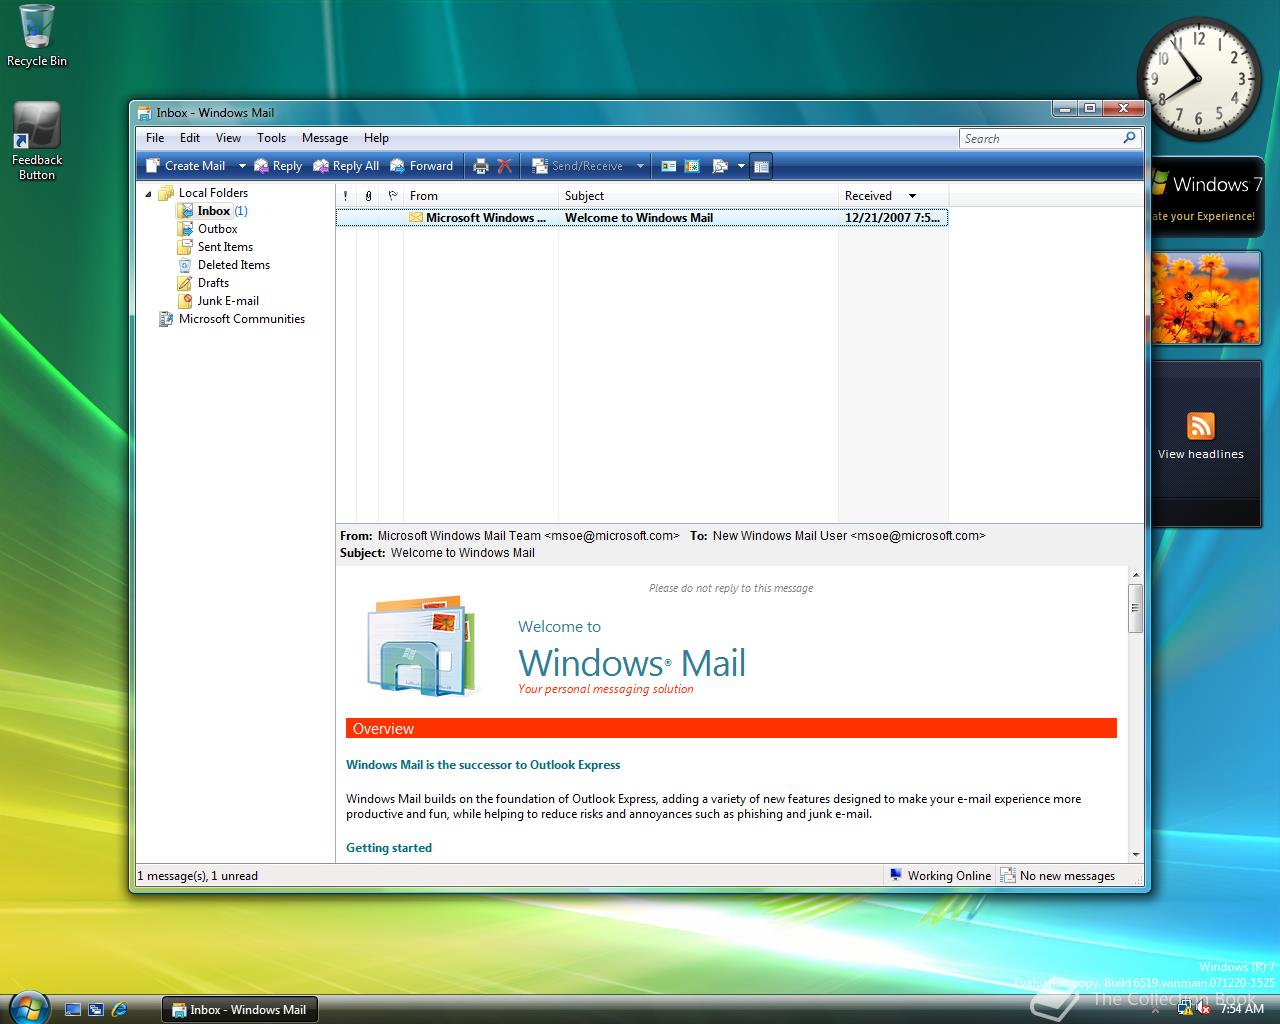Sort by the Priority column header
1280x1024 pixels.
[x=346, y=196]
